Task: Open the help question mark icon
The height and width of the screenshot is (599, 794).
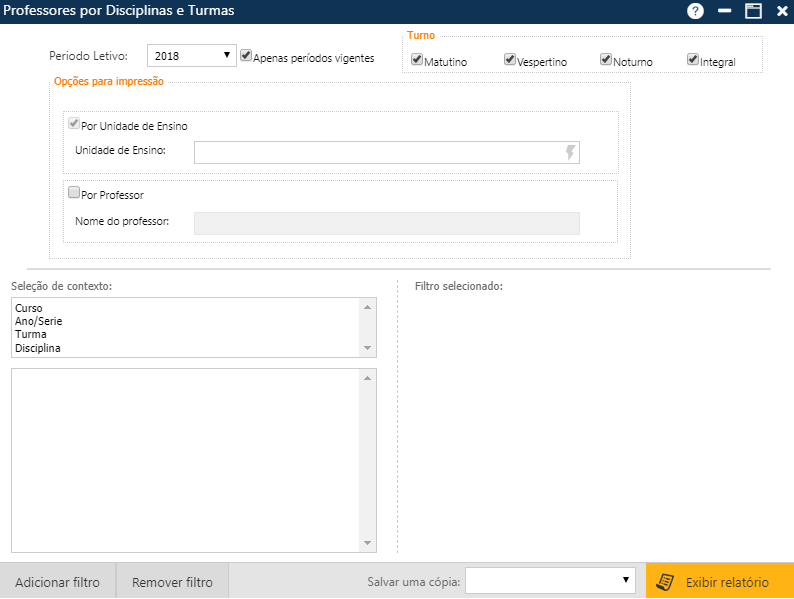Action: [x=695, y=11]
